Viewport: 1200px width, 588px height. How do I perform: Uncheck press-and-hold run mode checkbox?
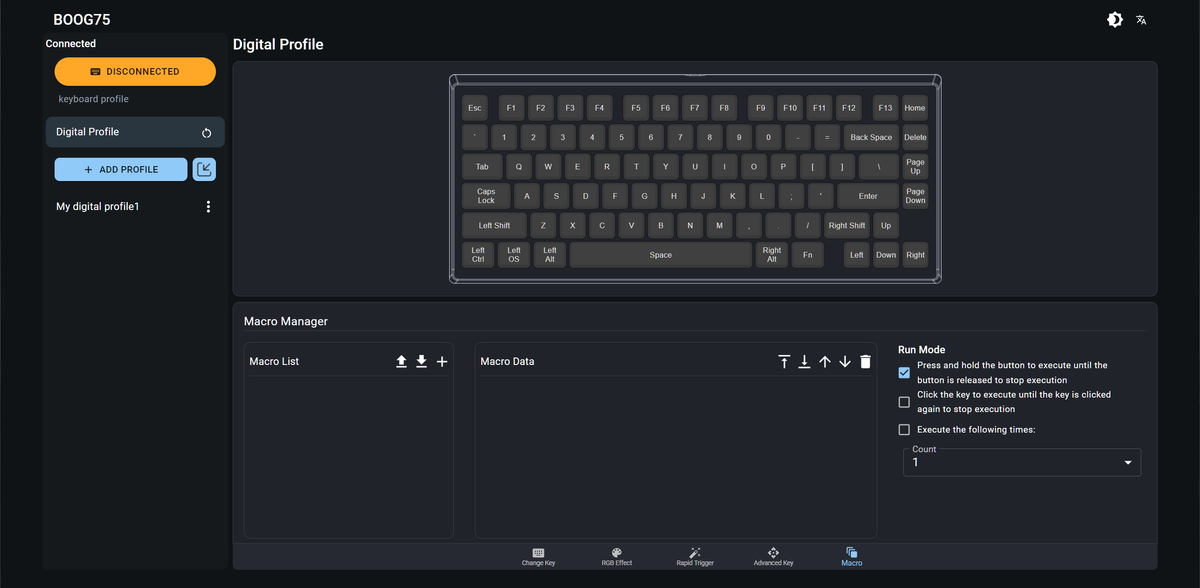[x=904, y=373]
